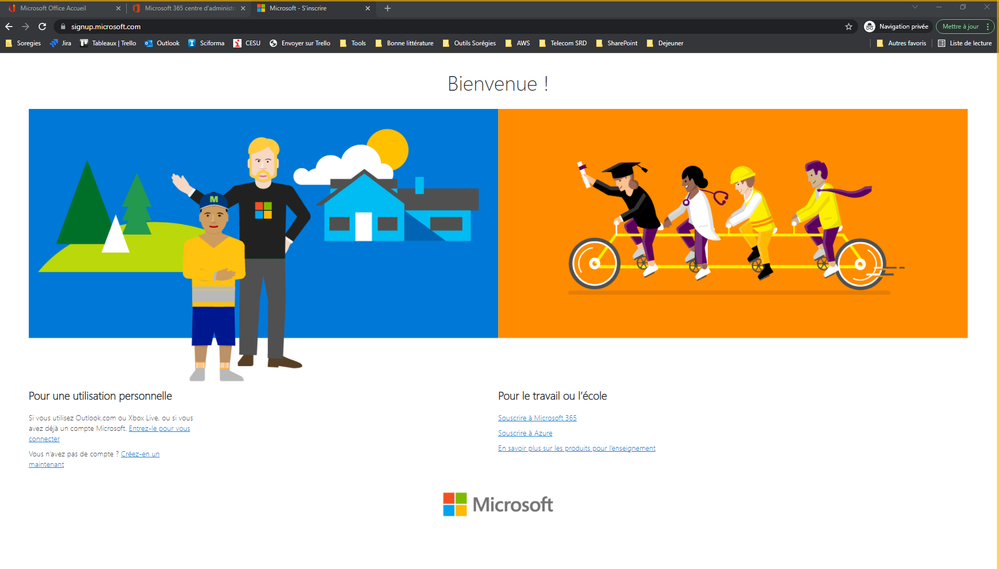Image resolution: width=999 pixels, height=569 pixels.
Task: Click the Microsoft logo at page bottom
Action: (x=498, y=505)
